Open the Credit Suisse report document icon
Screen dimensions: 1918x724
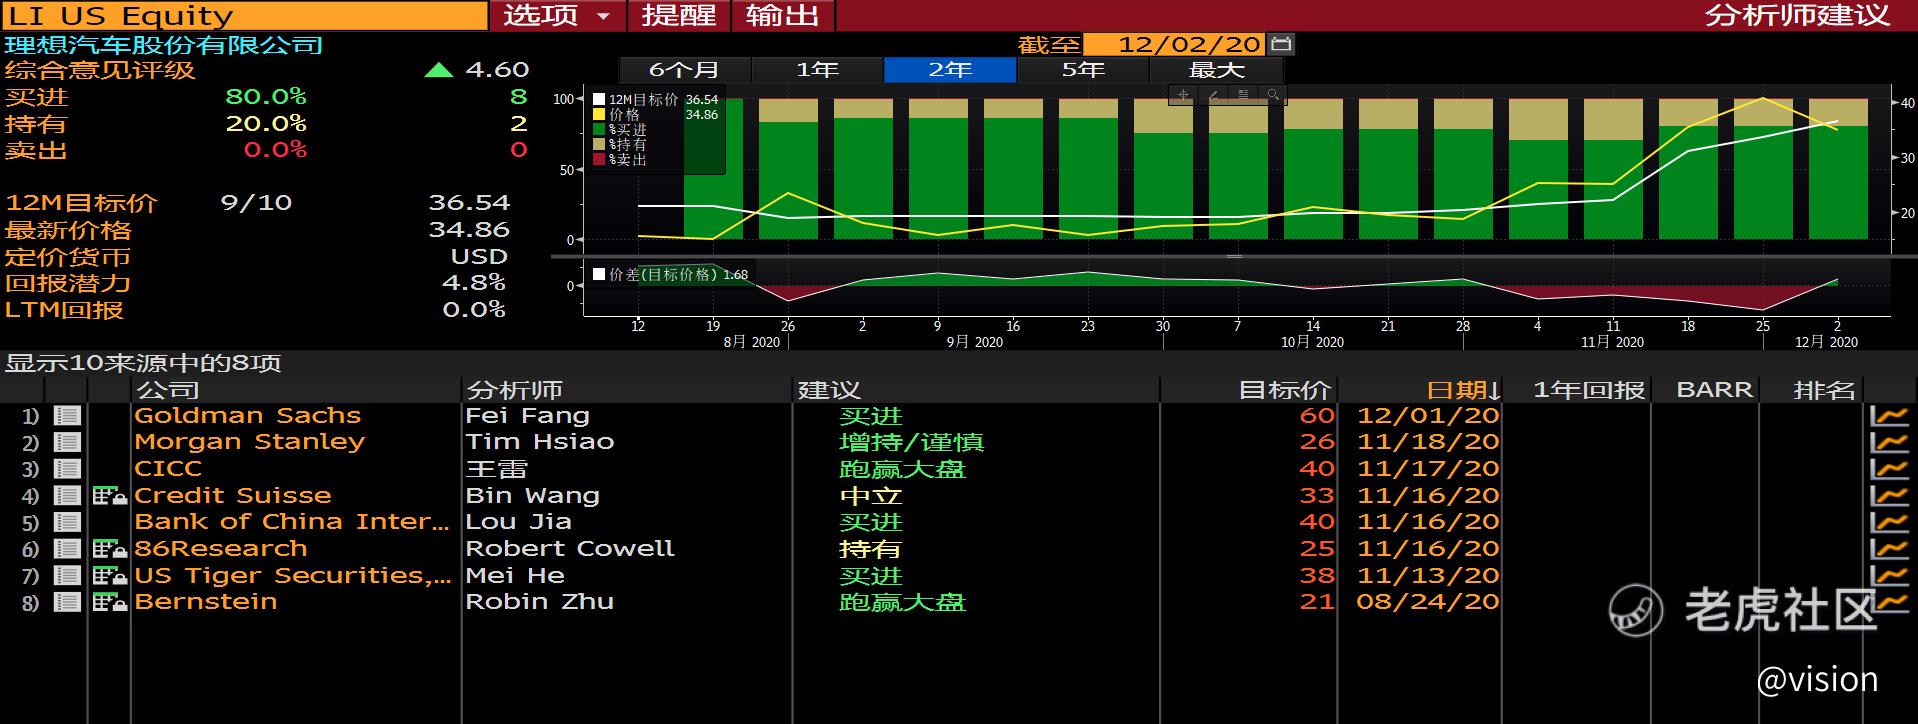click(x=67, y=496)
